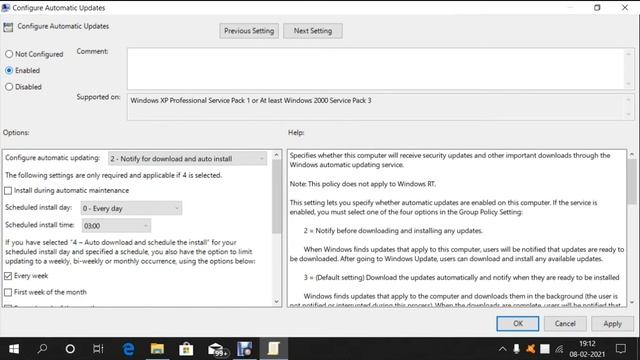Open the Configure automatic updating dropdown
Image resolution: width=640 pixels, height=360 pixels.
(187, 158)
